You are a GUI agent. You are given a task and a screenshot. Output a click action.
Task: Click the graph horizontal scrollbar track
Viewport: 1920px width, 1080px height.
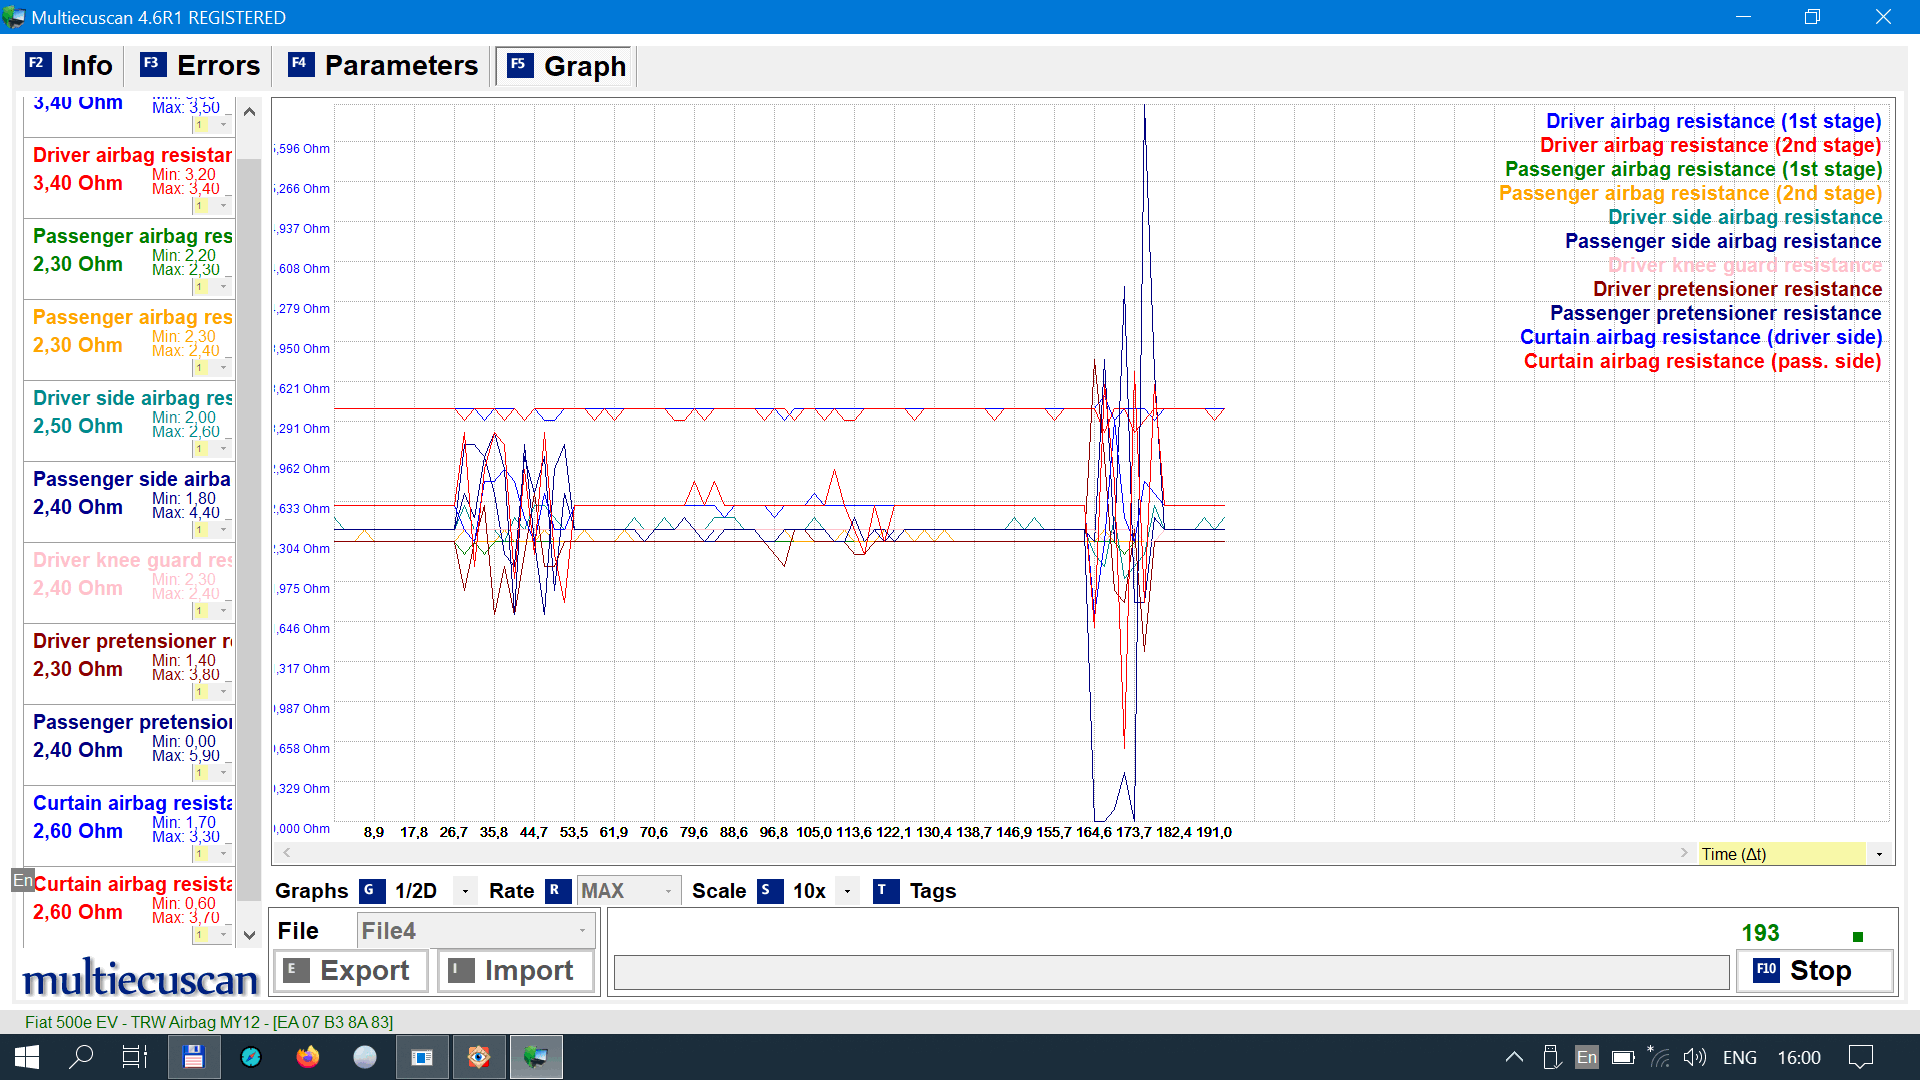(985, 853)
